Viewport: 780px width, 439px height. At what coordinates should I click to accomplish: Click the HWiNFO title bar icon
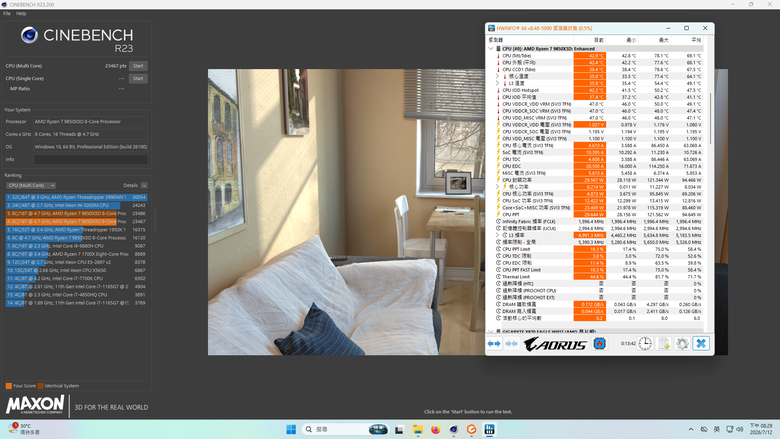coord(491,28)
